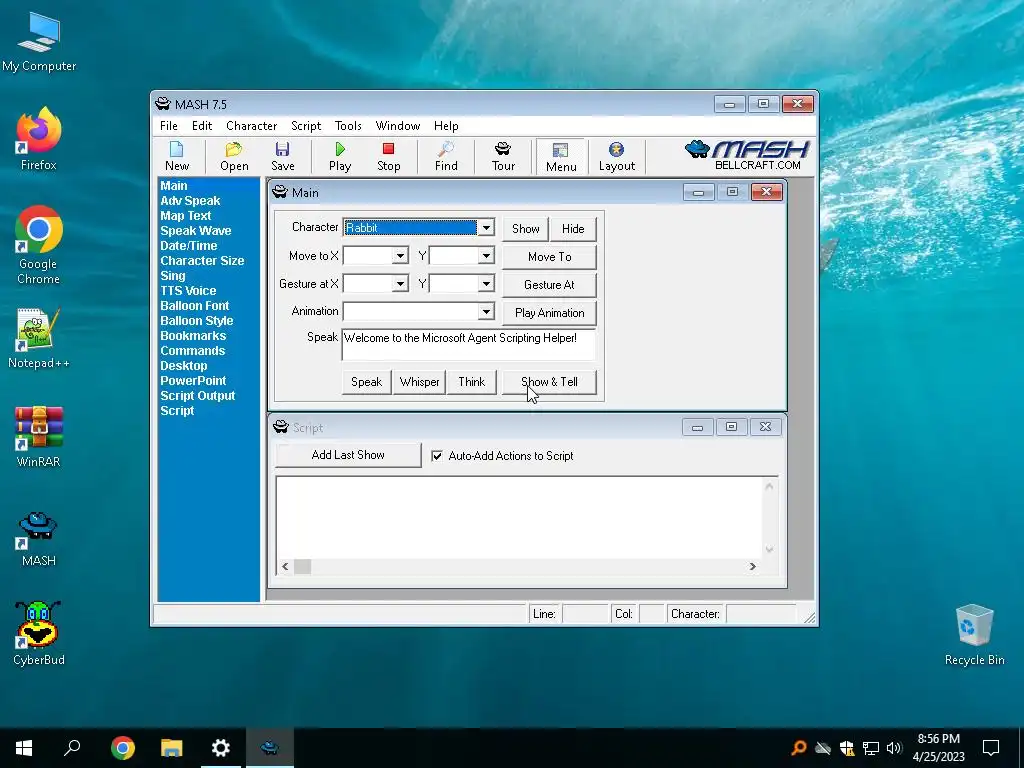Stop playback with the red Stop icon

[389, 157]
